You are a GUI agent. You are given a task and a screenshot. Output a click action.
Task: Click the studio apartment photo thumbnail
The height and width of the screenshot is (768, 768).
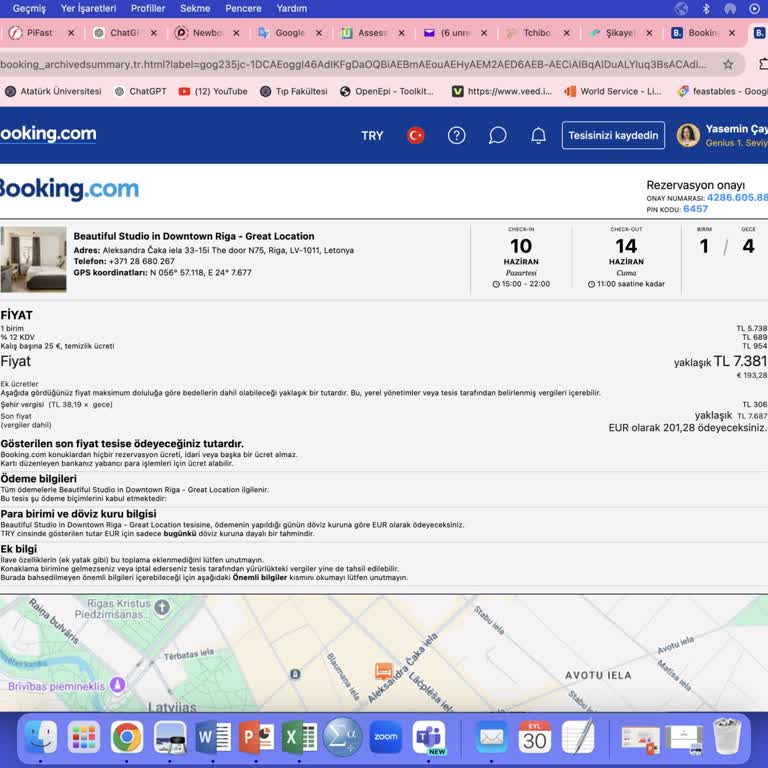(x=33, y=259)
